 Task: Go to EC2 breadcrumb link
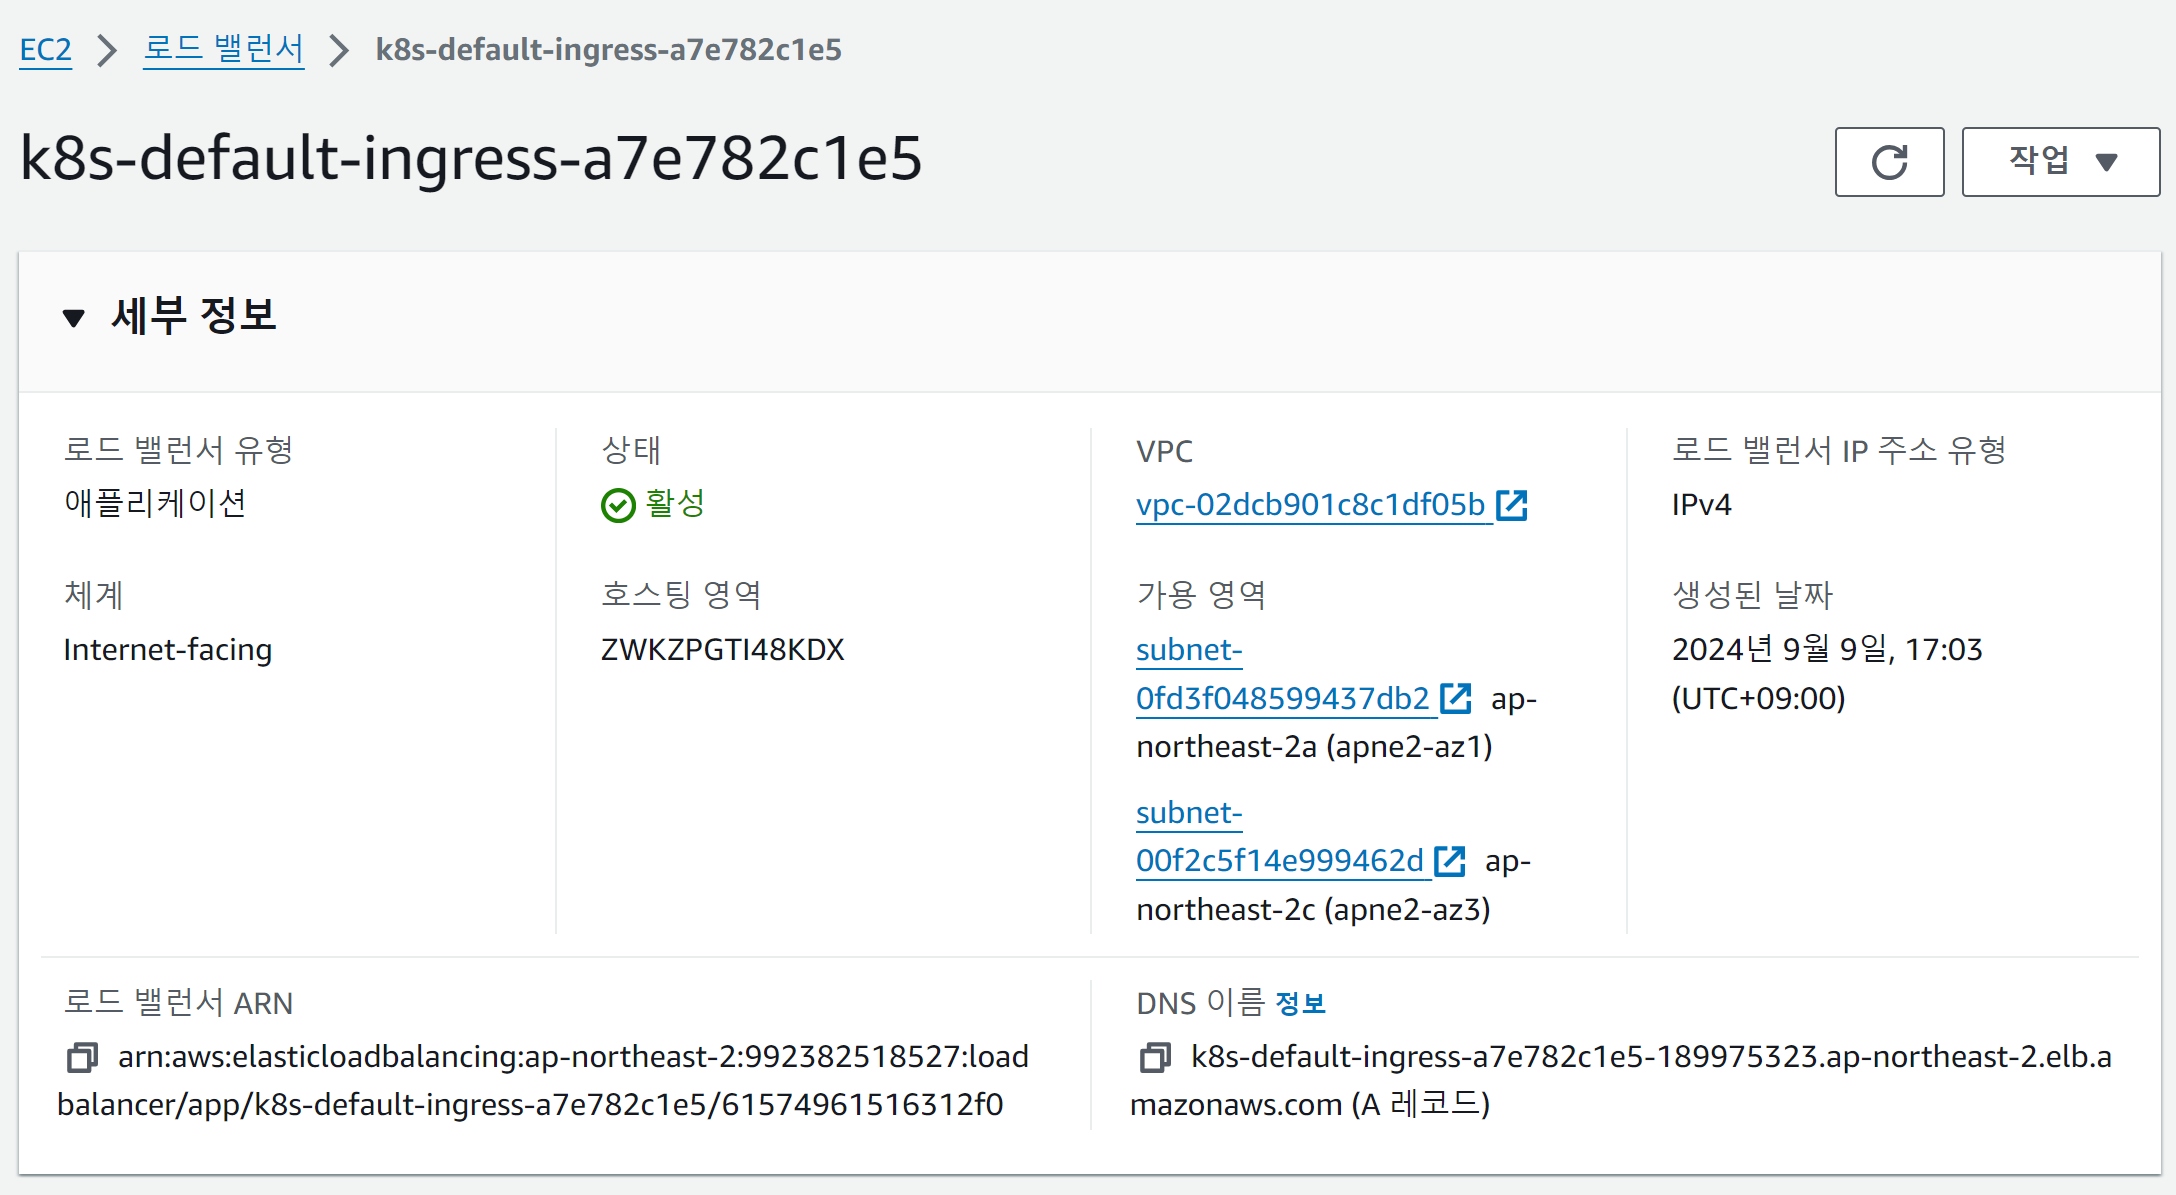click(46, 50)
